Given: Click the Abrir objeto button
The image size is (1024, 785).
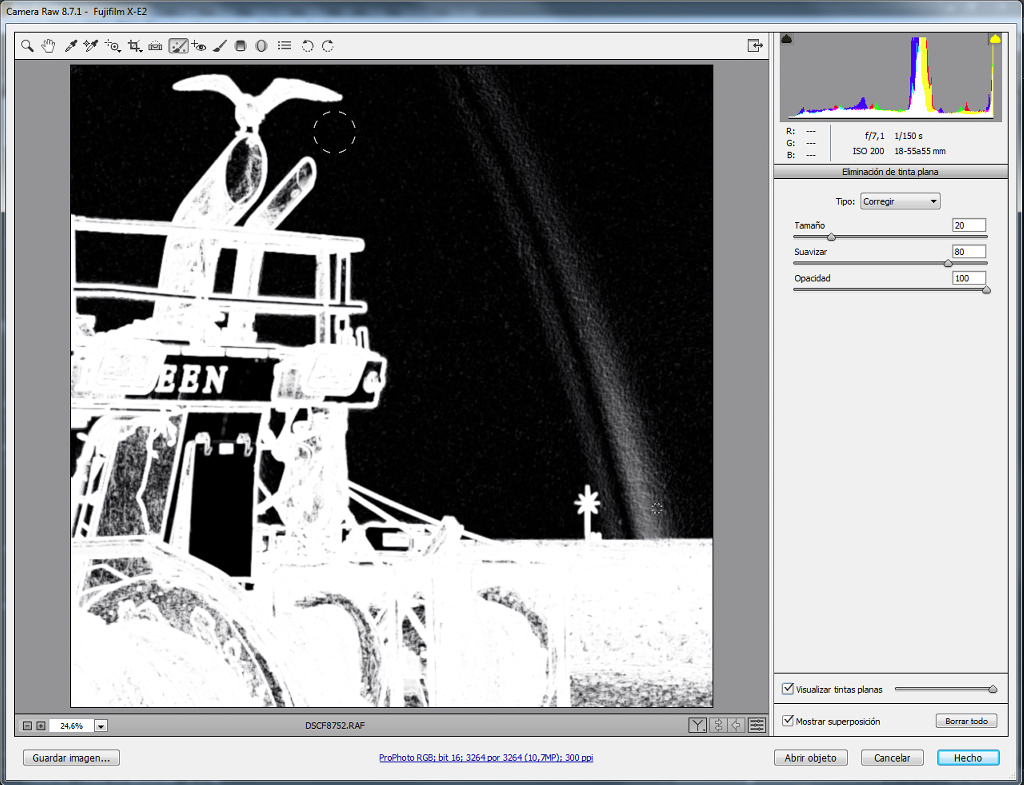Looking at the screenshot, I should 810,758.
